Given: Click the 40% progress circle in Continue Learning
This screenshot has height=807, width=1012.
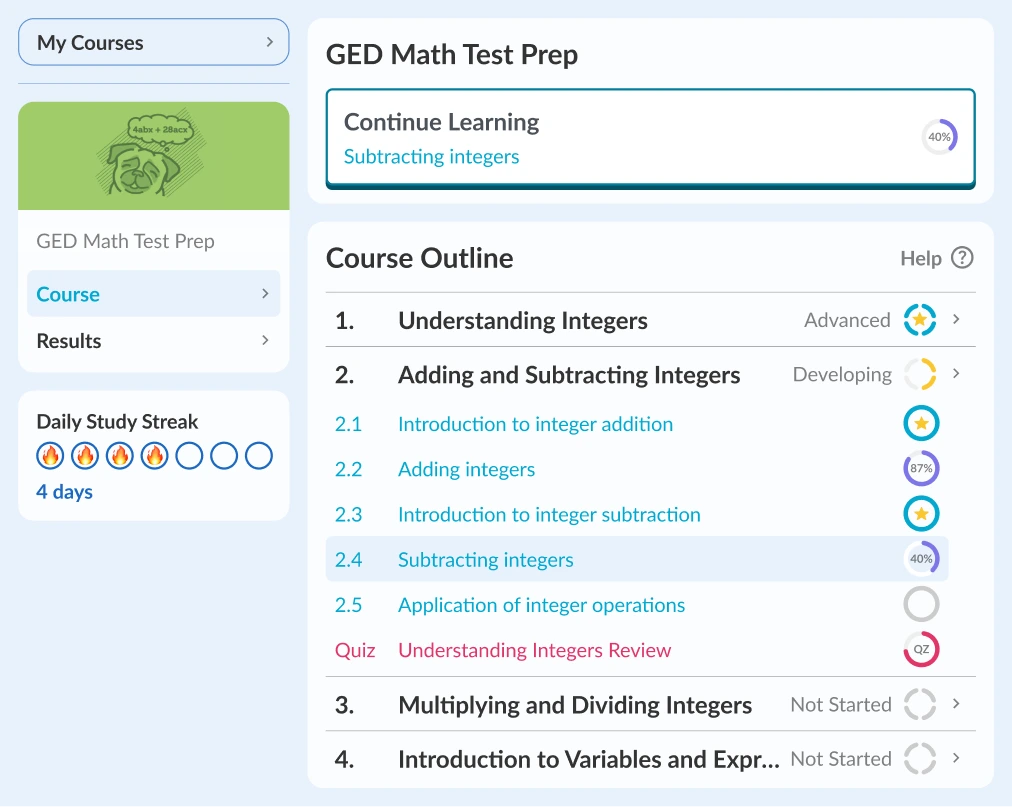Looking at the screenshot, I should [x=939, y=137].
